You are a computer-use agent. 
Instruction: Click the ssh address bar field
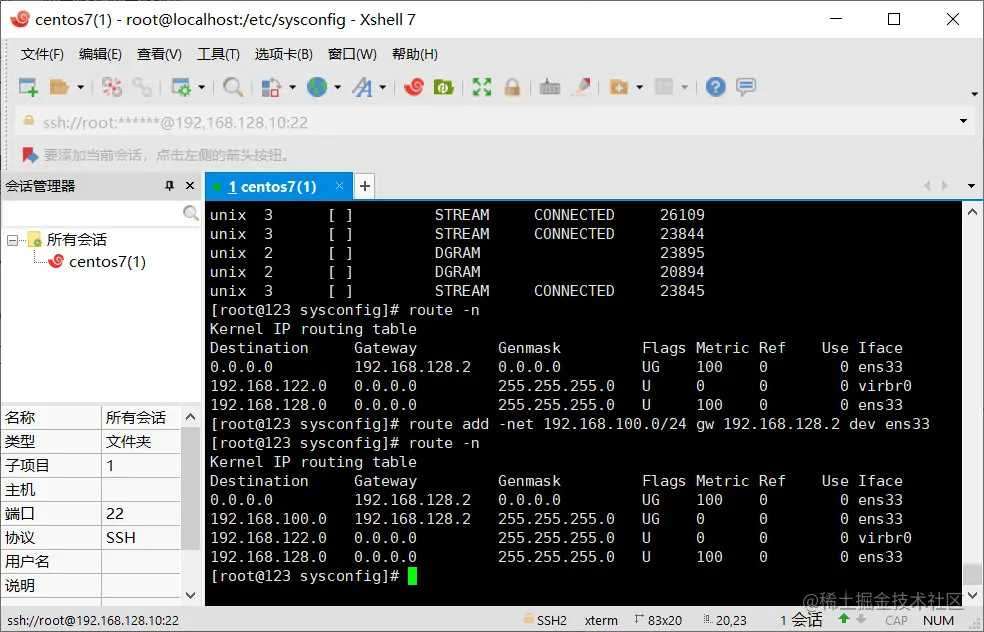coord(489,122)
